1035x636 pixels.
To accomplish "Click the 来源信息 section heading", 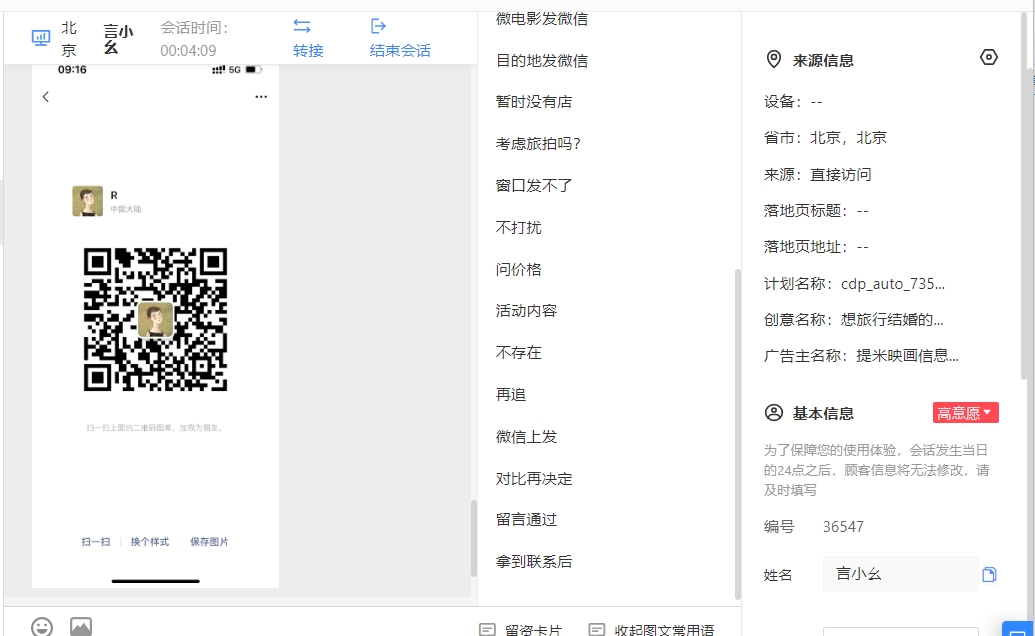I will click(823, 61).
